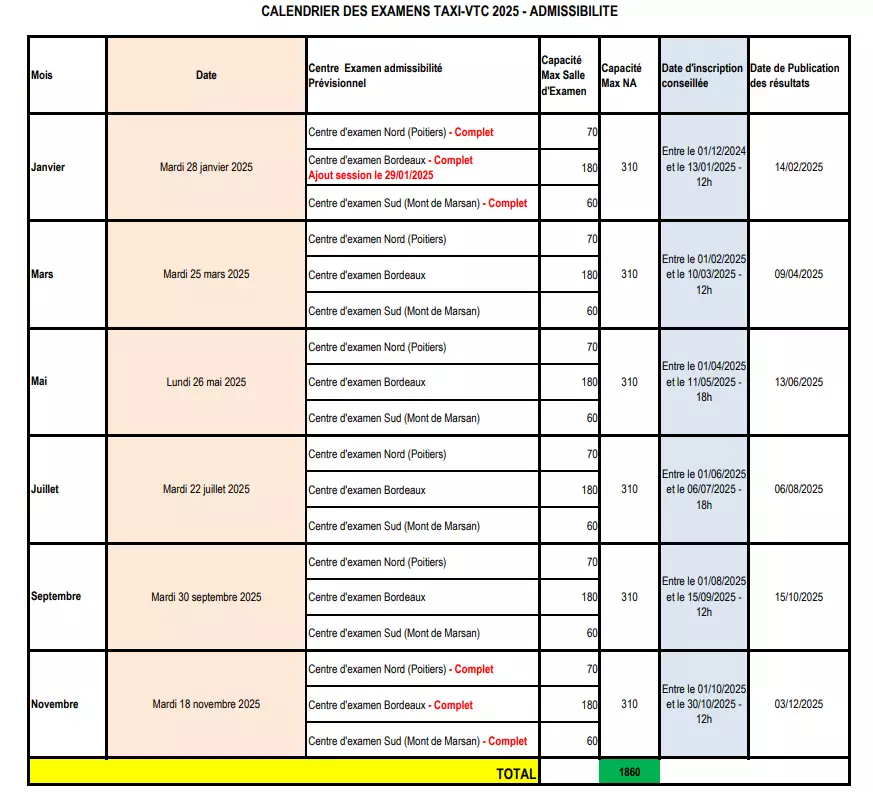Image resolution: width=873 pixels, height=792 pixels.
Task: Select the 'Mois' column header
Action: point(42,75)
